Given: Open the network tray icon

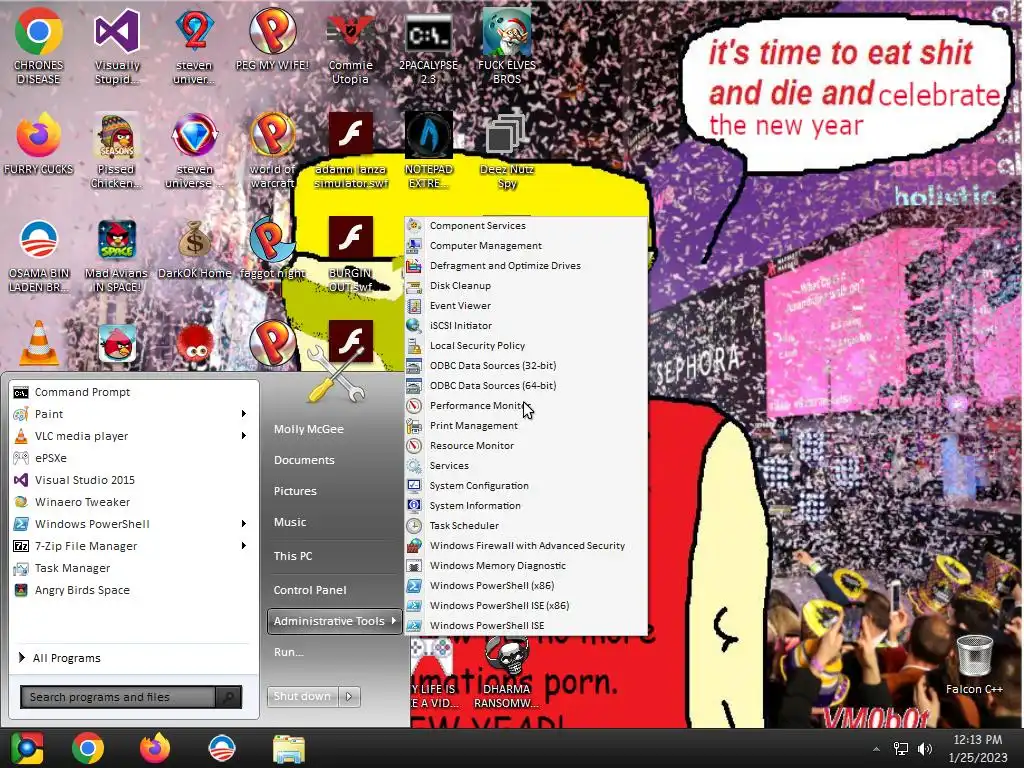Looking at the screenshot, I should [x=901, y=749].
